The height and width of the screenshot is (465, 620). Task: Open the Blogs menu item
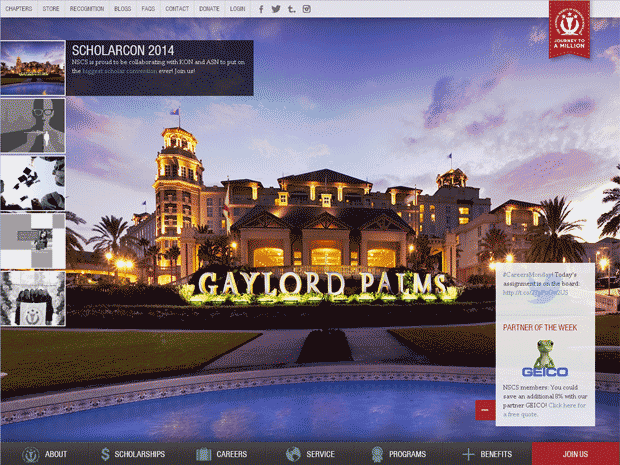tap(123, 9)
